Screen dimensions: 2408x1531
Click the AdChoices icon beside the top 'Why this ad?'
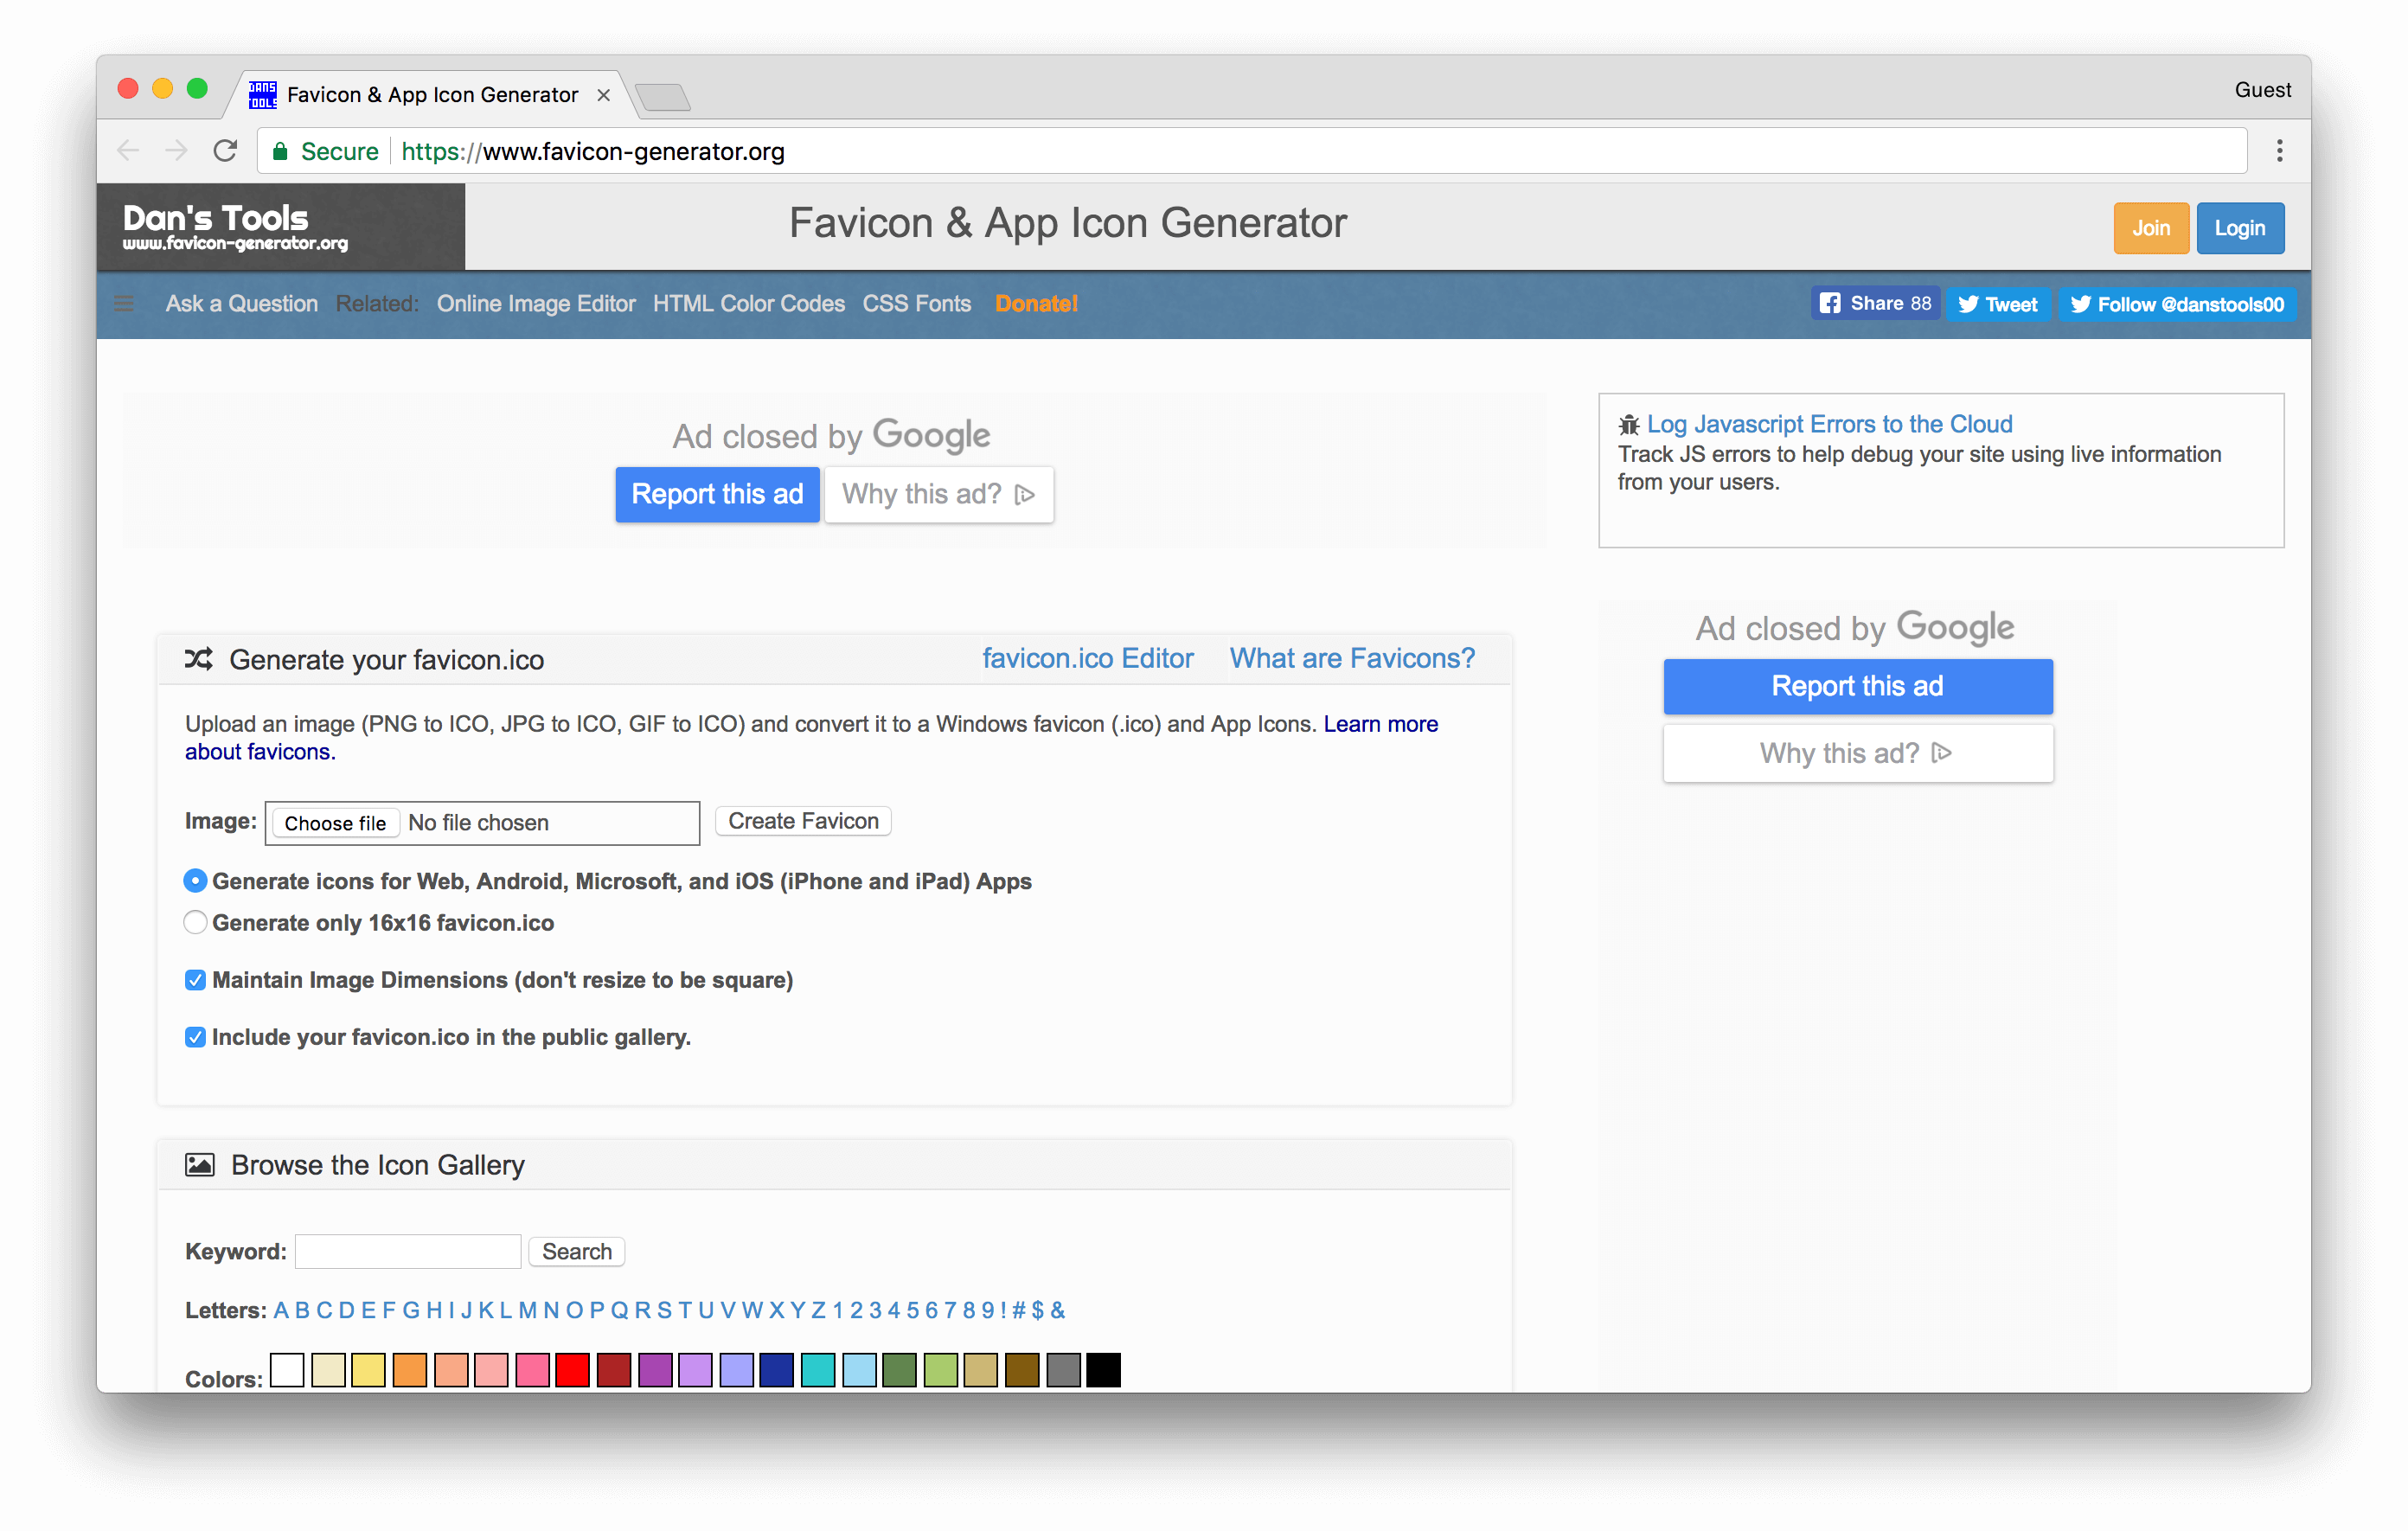pos(1024,494)
